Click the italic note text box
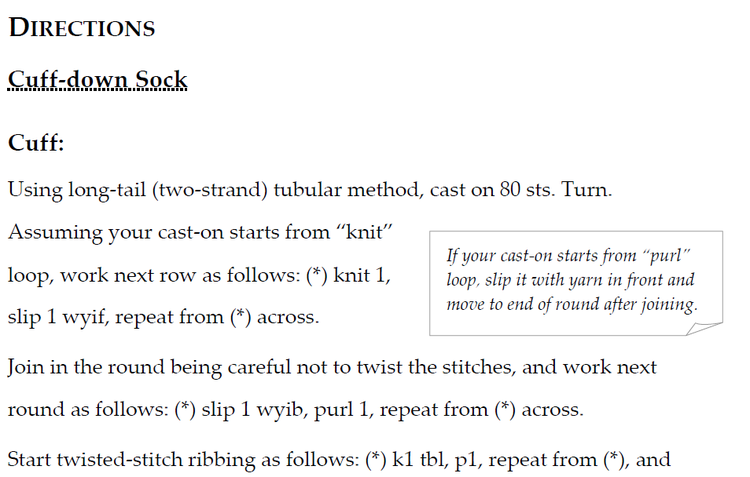Screen dimensions: 750x477 point(576,283)
